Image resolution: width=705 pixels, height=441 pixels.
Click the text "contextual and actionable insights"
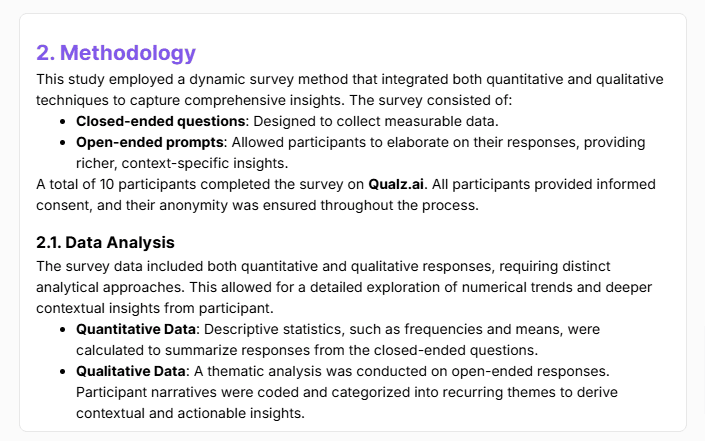click(x=190, y=411)
